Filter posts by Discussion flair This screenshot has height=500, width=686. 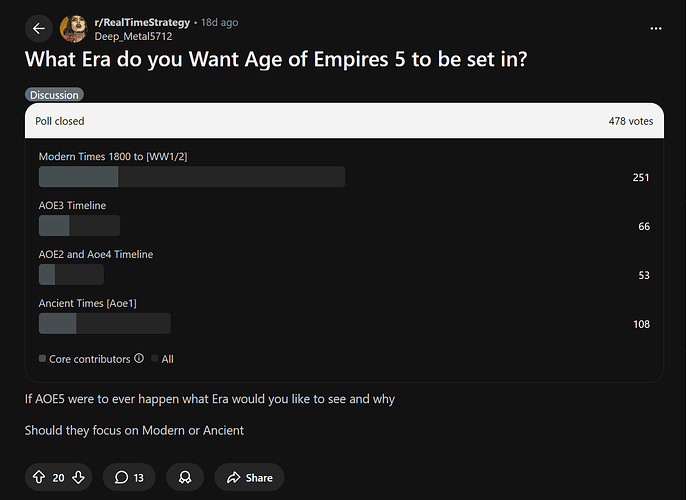coord(54,95)
